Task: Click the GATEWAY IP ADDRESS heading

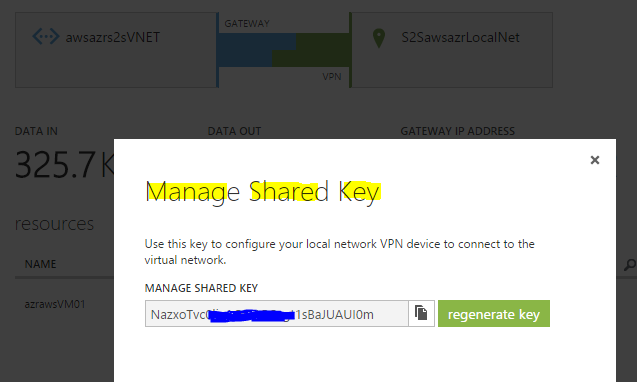Action: pos(457,131)
